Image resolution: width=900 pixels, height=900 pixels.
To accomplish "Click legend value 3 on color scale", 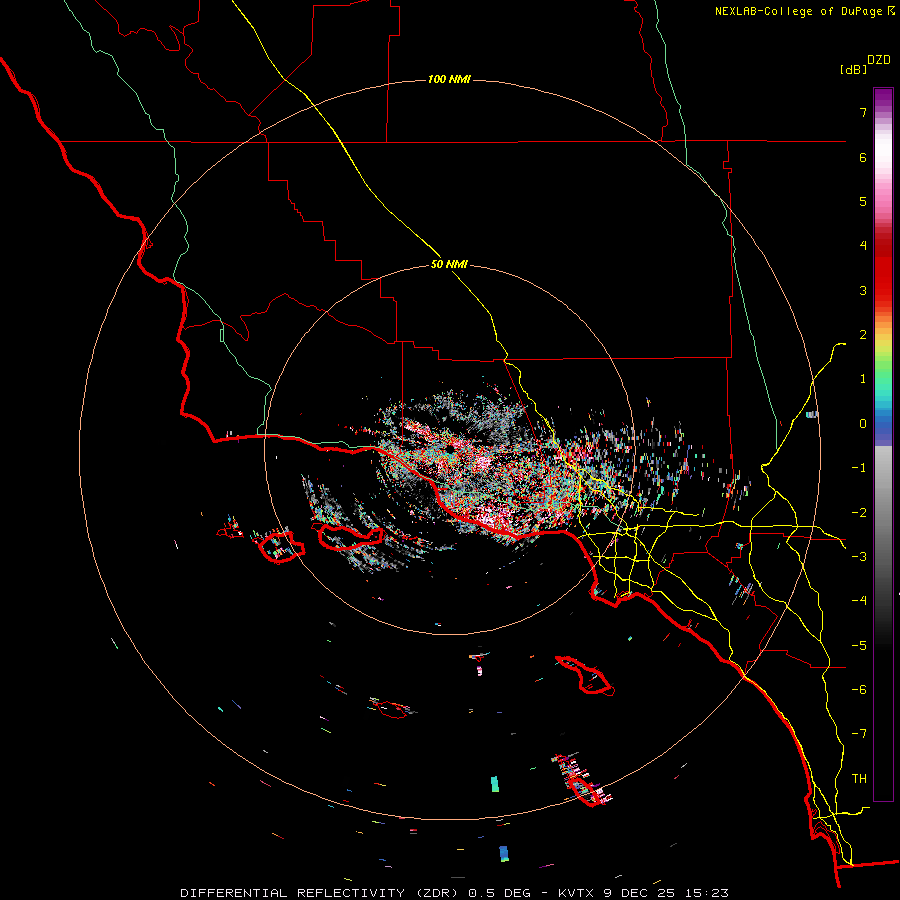I will pyautogui.click(x=863, y=290).
